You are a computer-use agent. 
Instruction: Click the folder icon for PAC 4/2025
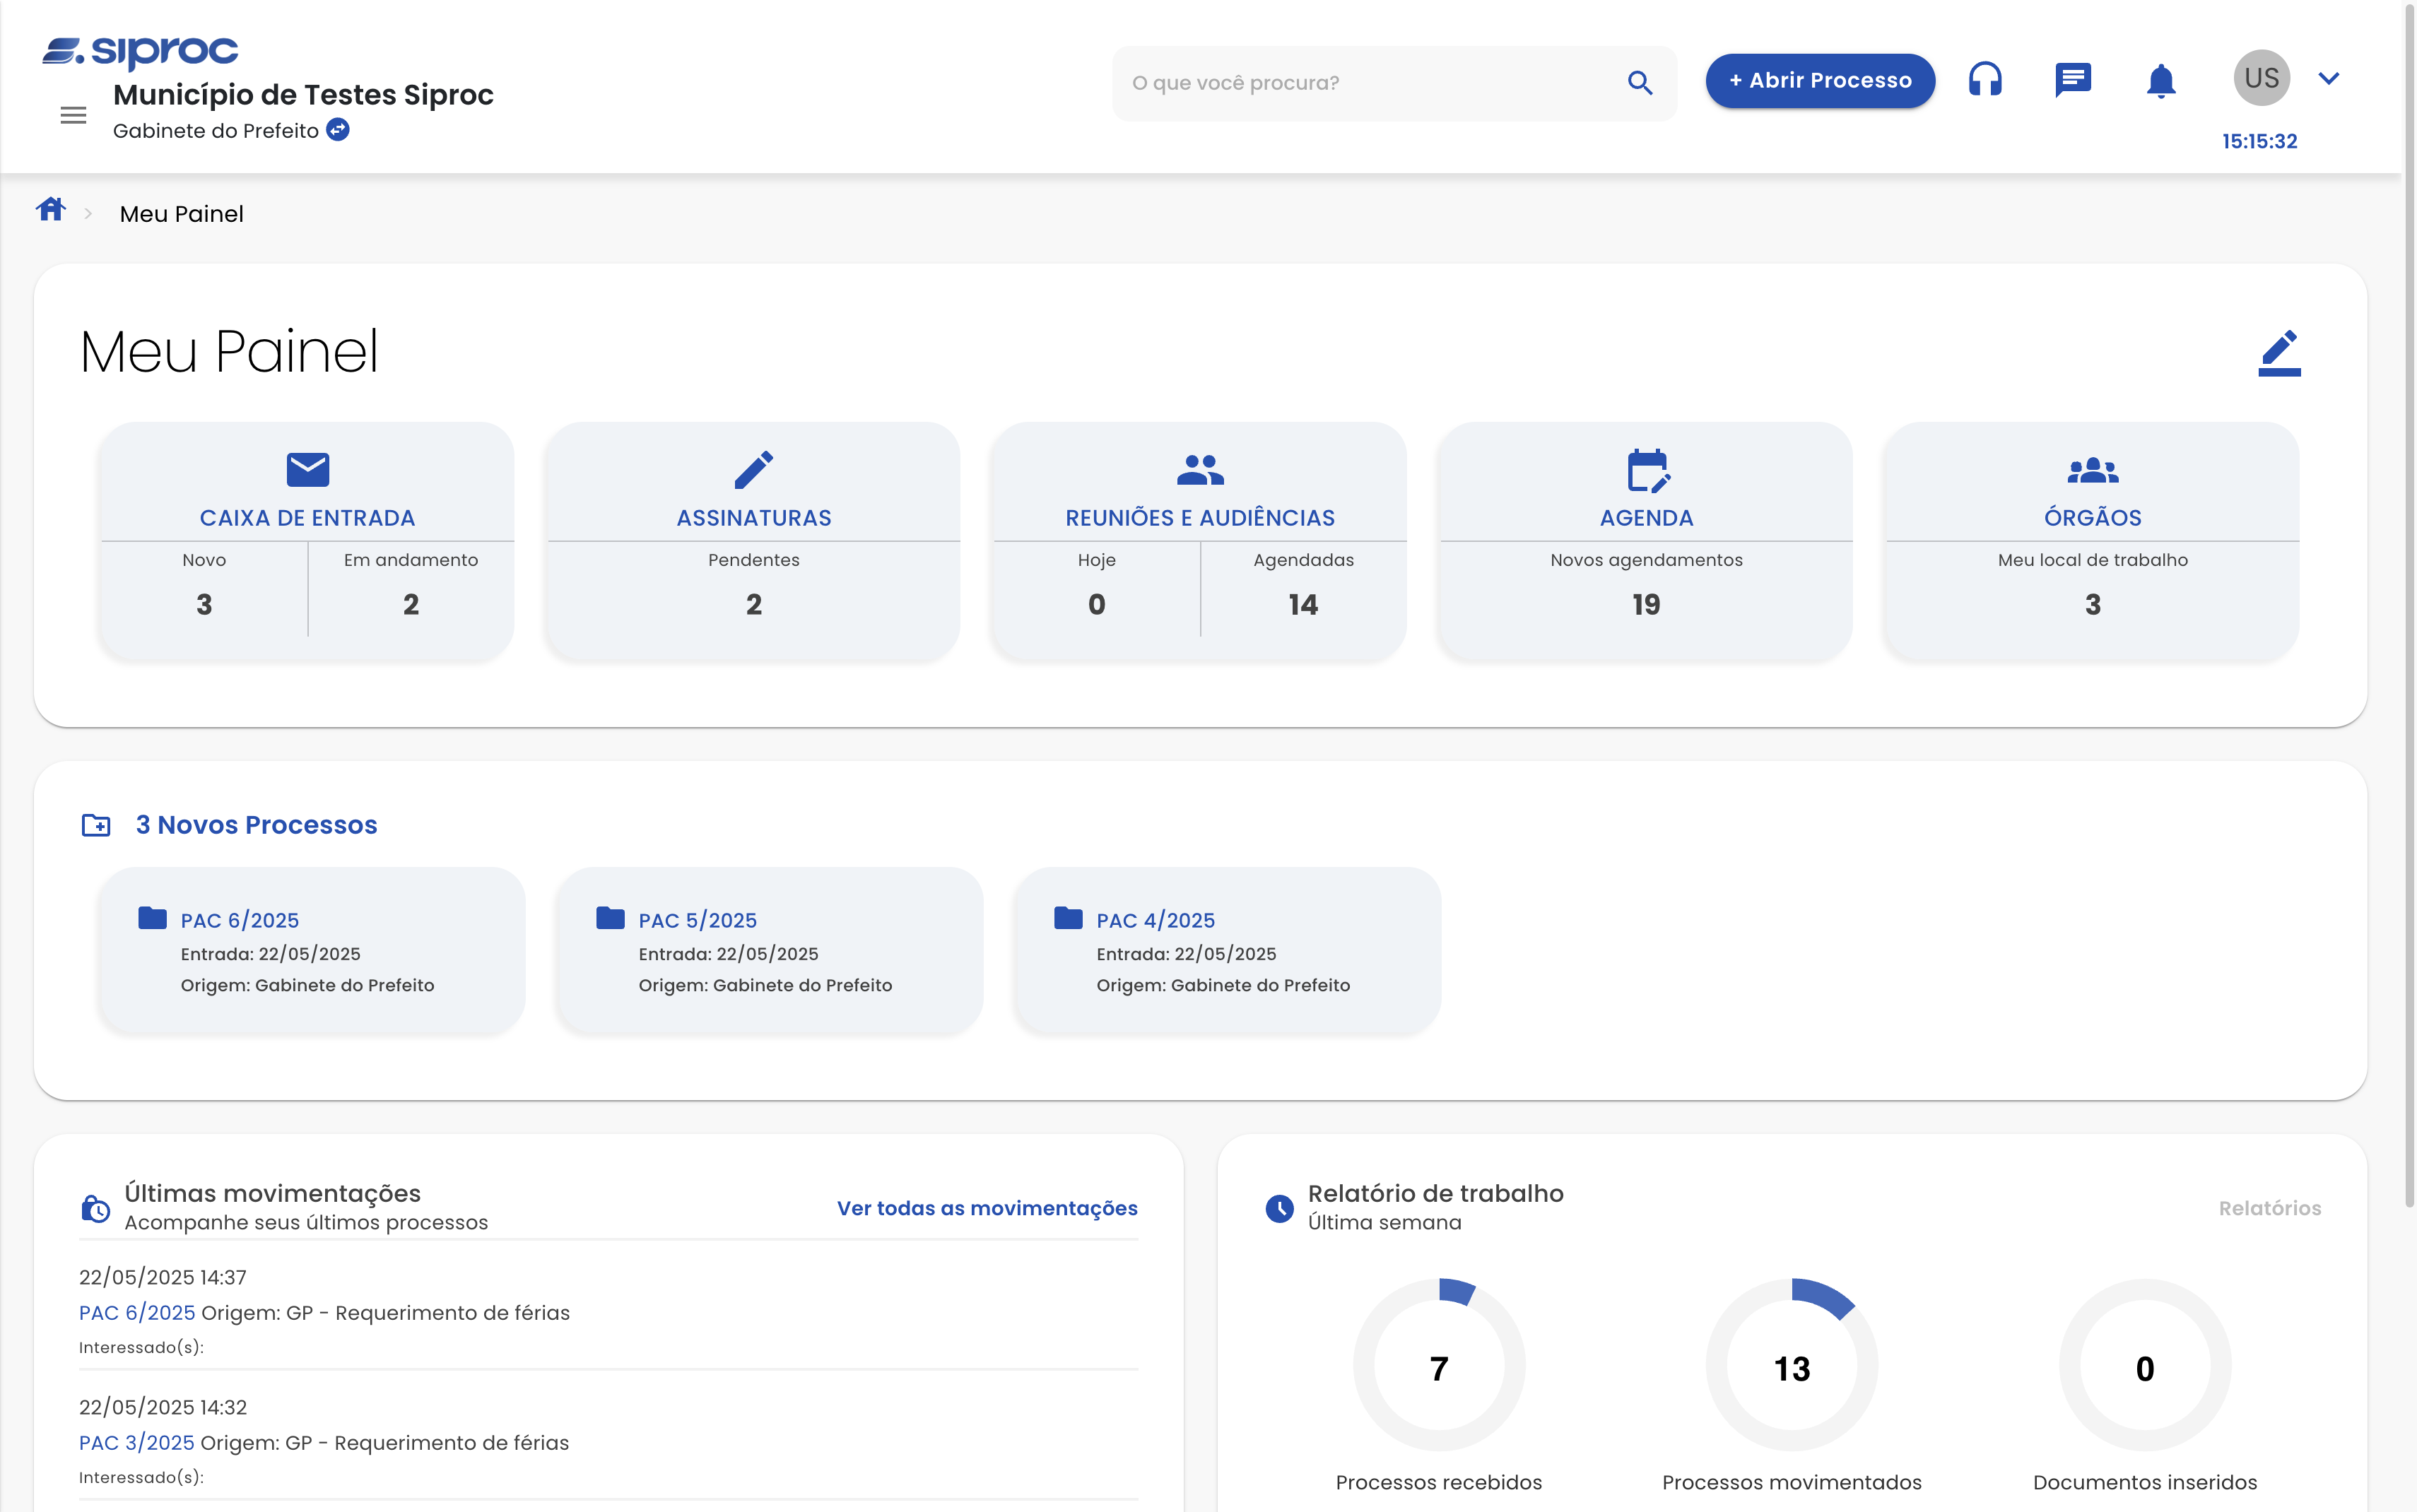coord(1068,918)
